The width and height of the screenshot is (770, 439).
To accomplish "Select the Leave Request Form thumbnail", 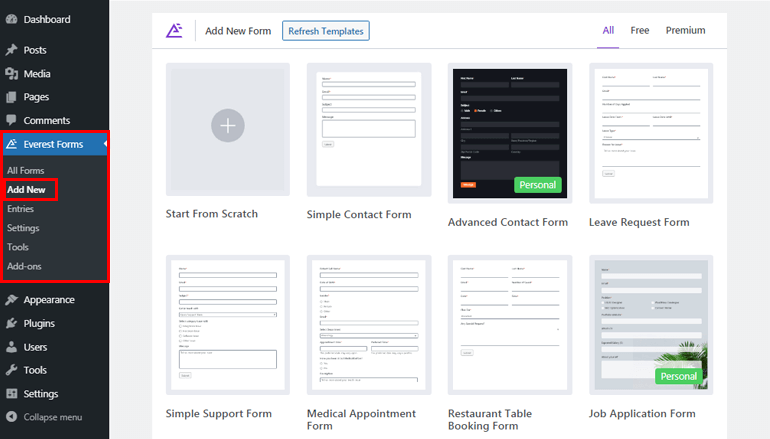I will (651, 133).
